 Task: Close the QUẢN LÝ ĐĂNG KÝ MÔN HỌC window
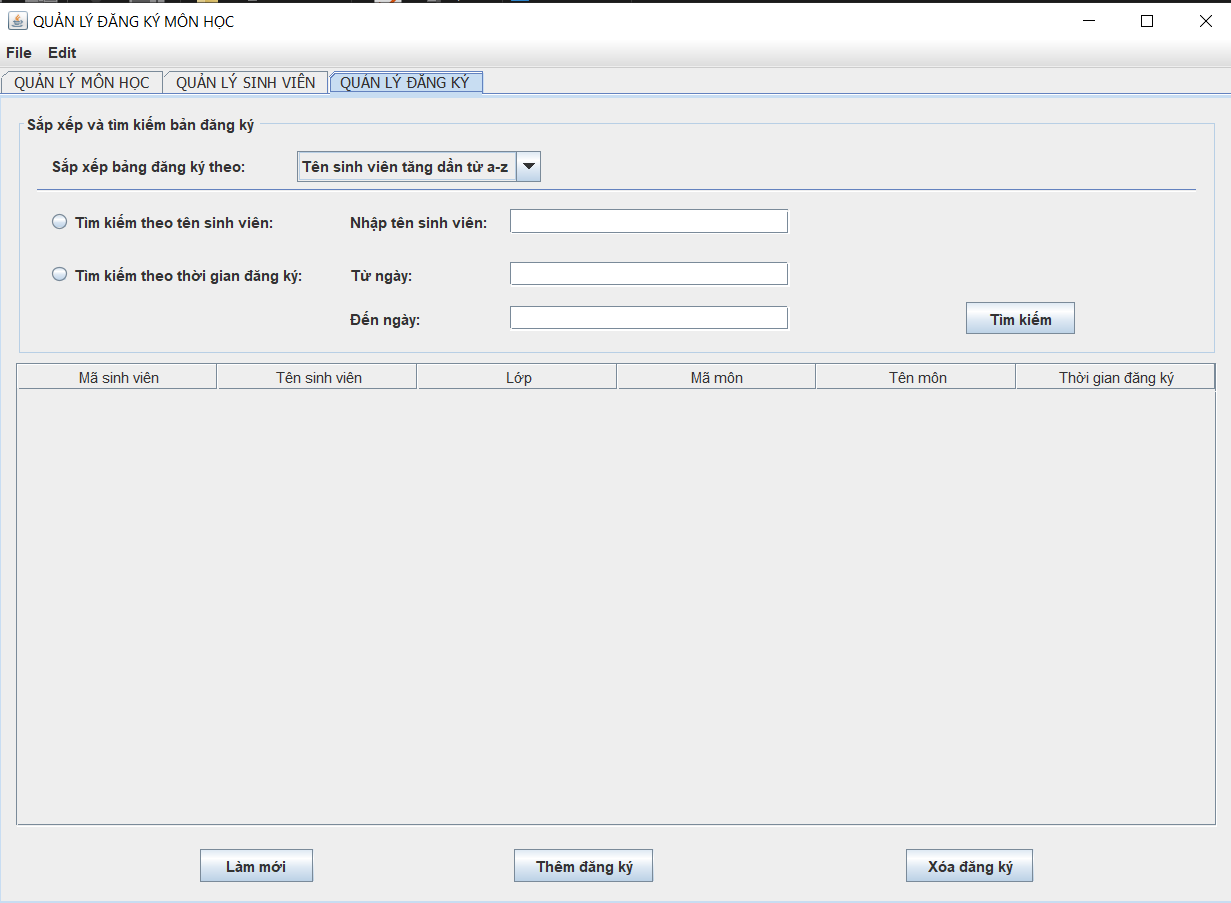coord(1205,21)
